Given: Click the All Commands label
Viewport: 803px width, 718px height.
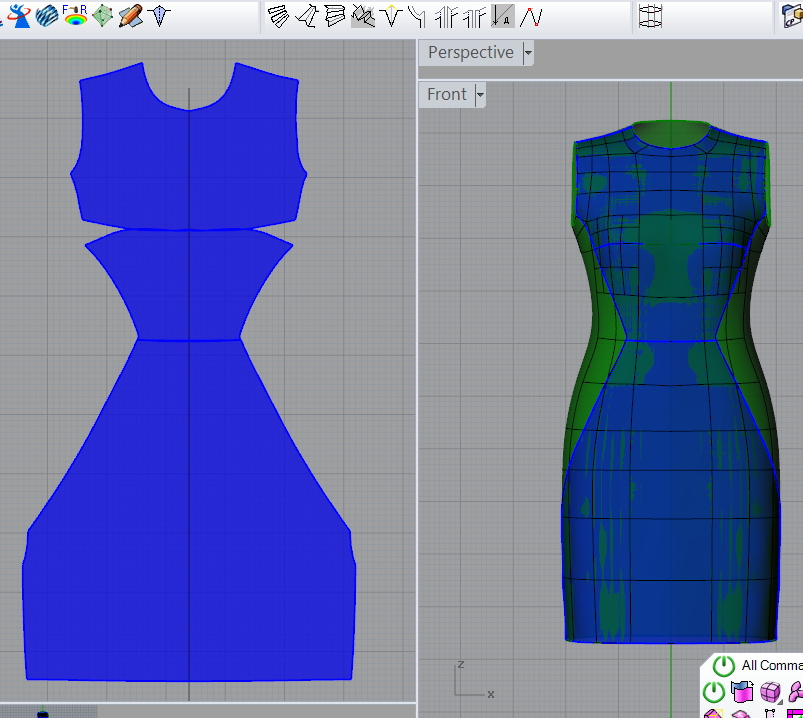Looking at the screenshot, I should pyautogui.click(x=772, y=666).
